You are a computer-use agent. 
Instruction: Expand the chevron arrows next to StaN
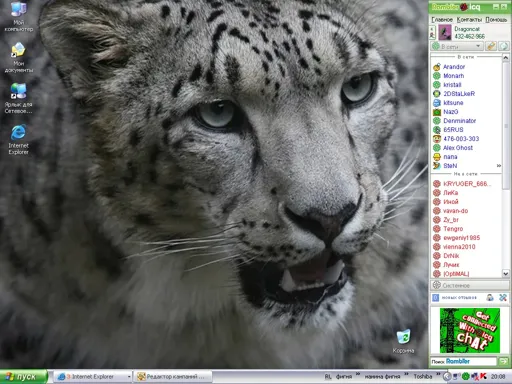[499, 166]
